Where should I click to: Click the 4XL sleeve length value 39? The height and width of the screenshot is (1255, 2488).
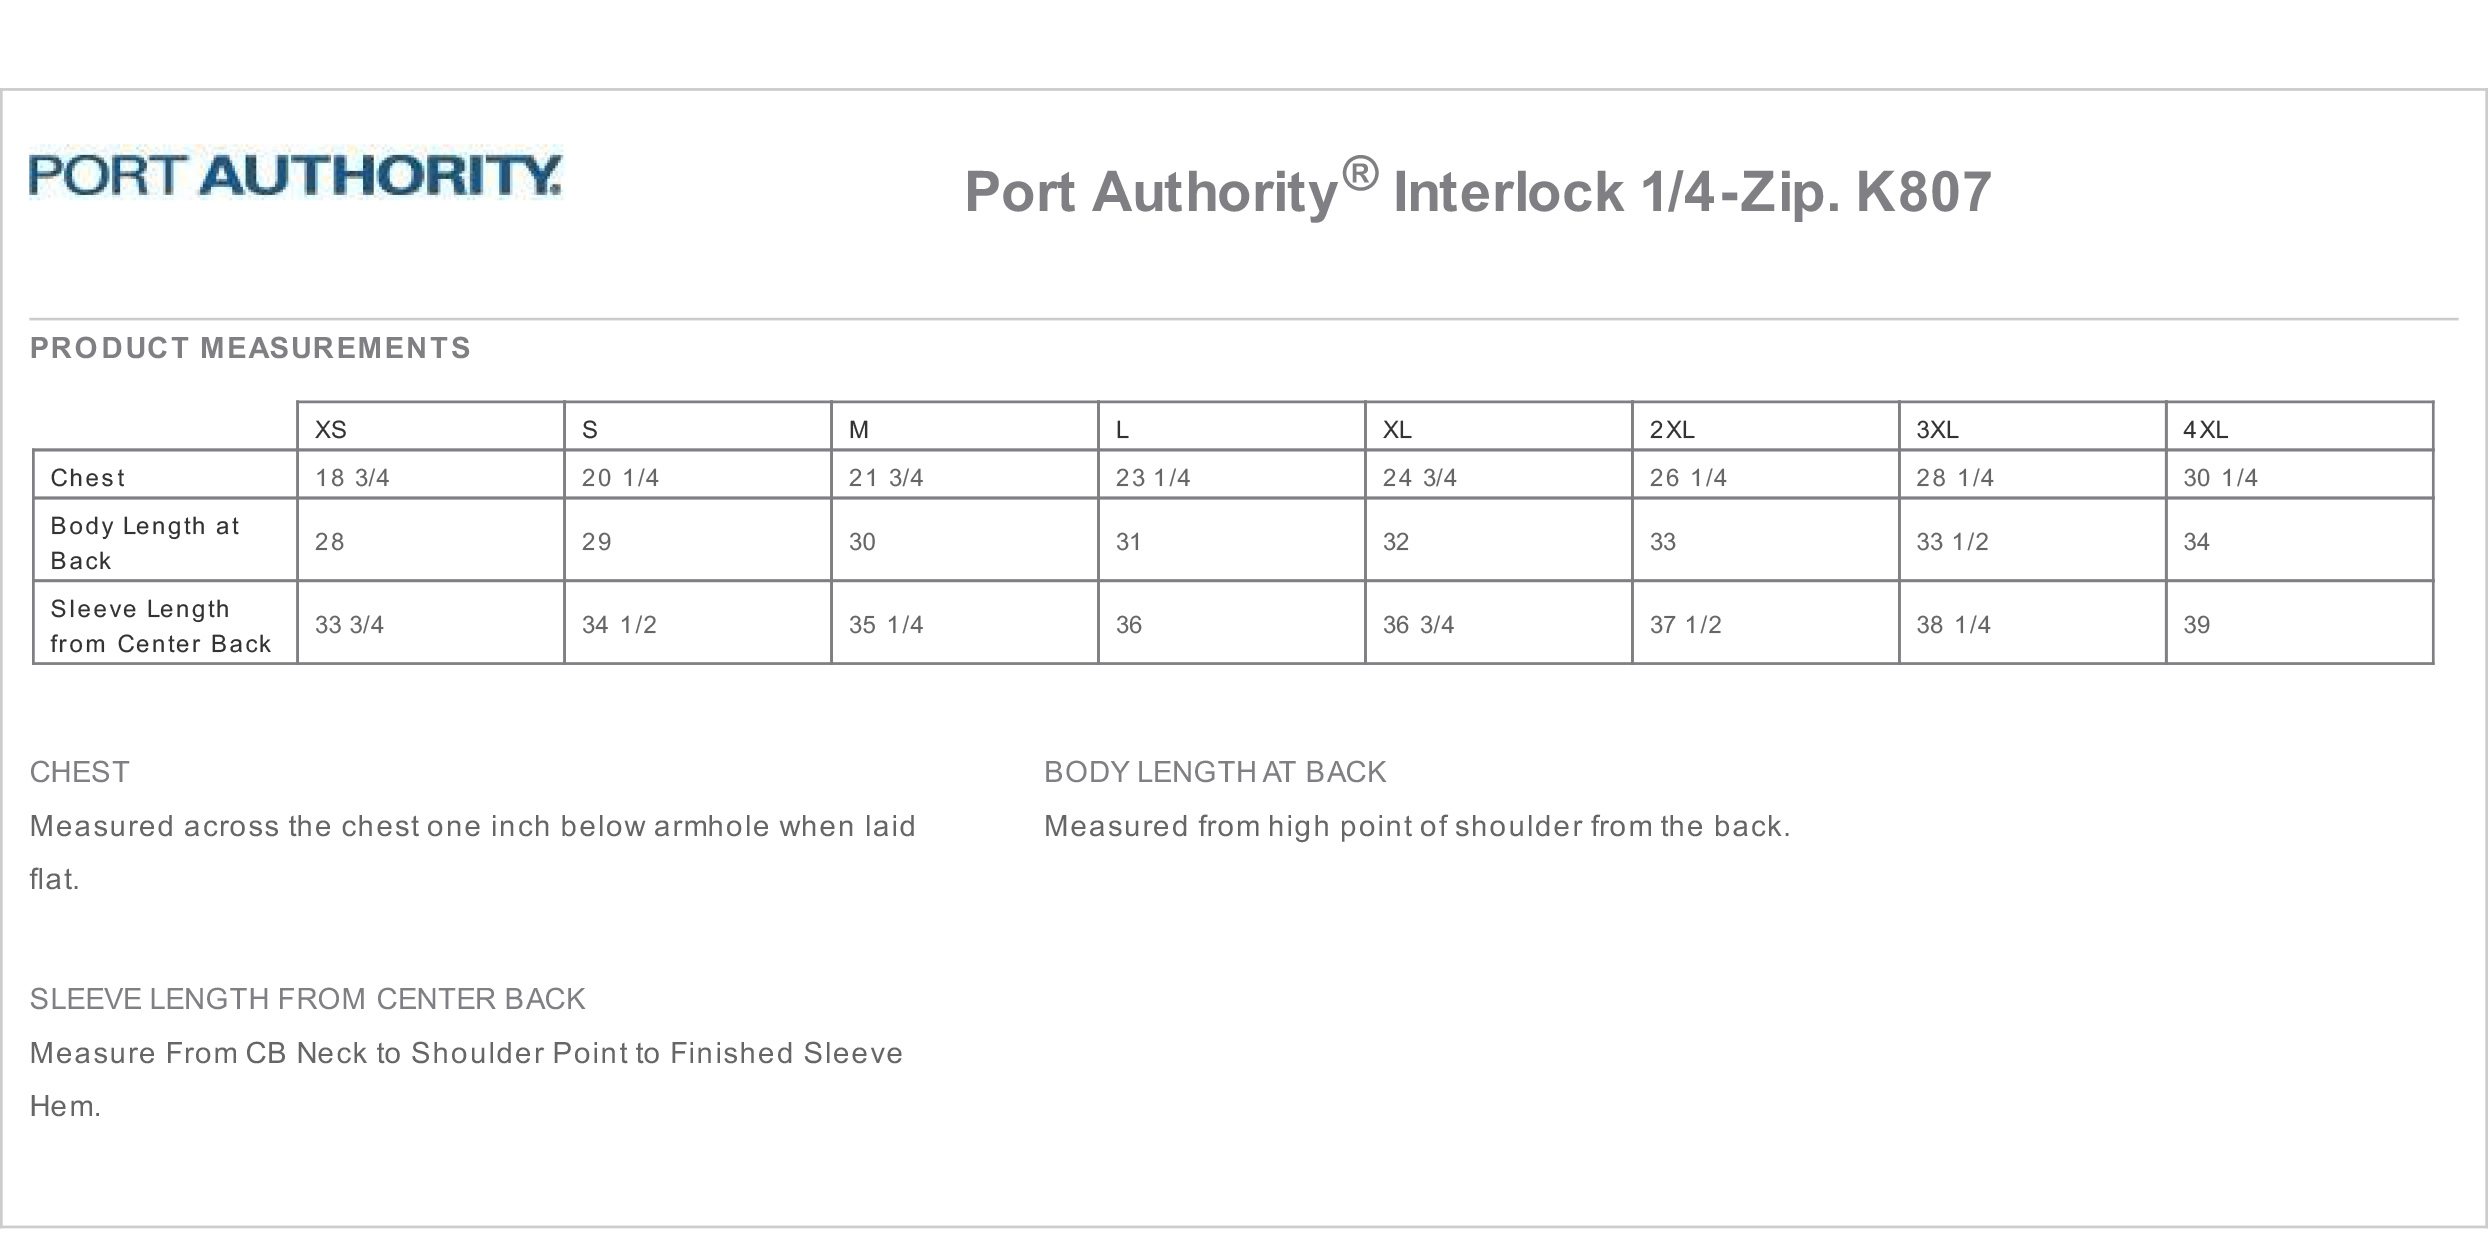[x=2196, y=625]
